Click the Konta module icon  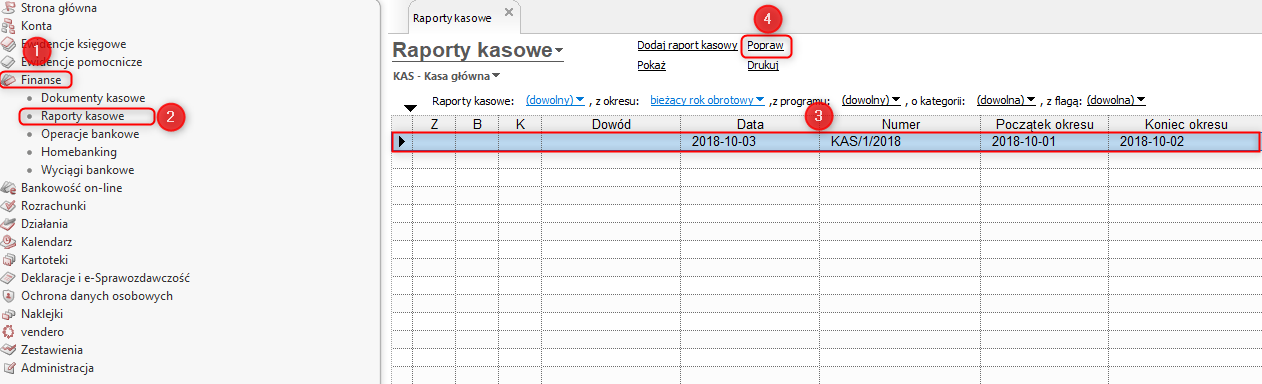point(9,26)
